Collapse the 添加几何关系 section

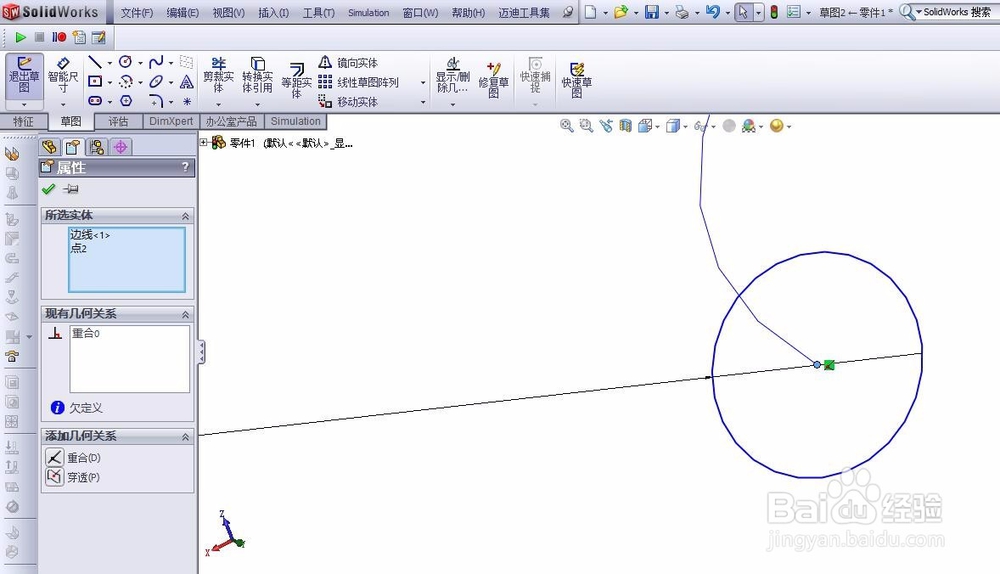[185, 437]
